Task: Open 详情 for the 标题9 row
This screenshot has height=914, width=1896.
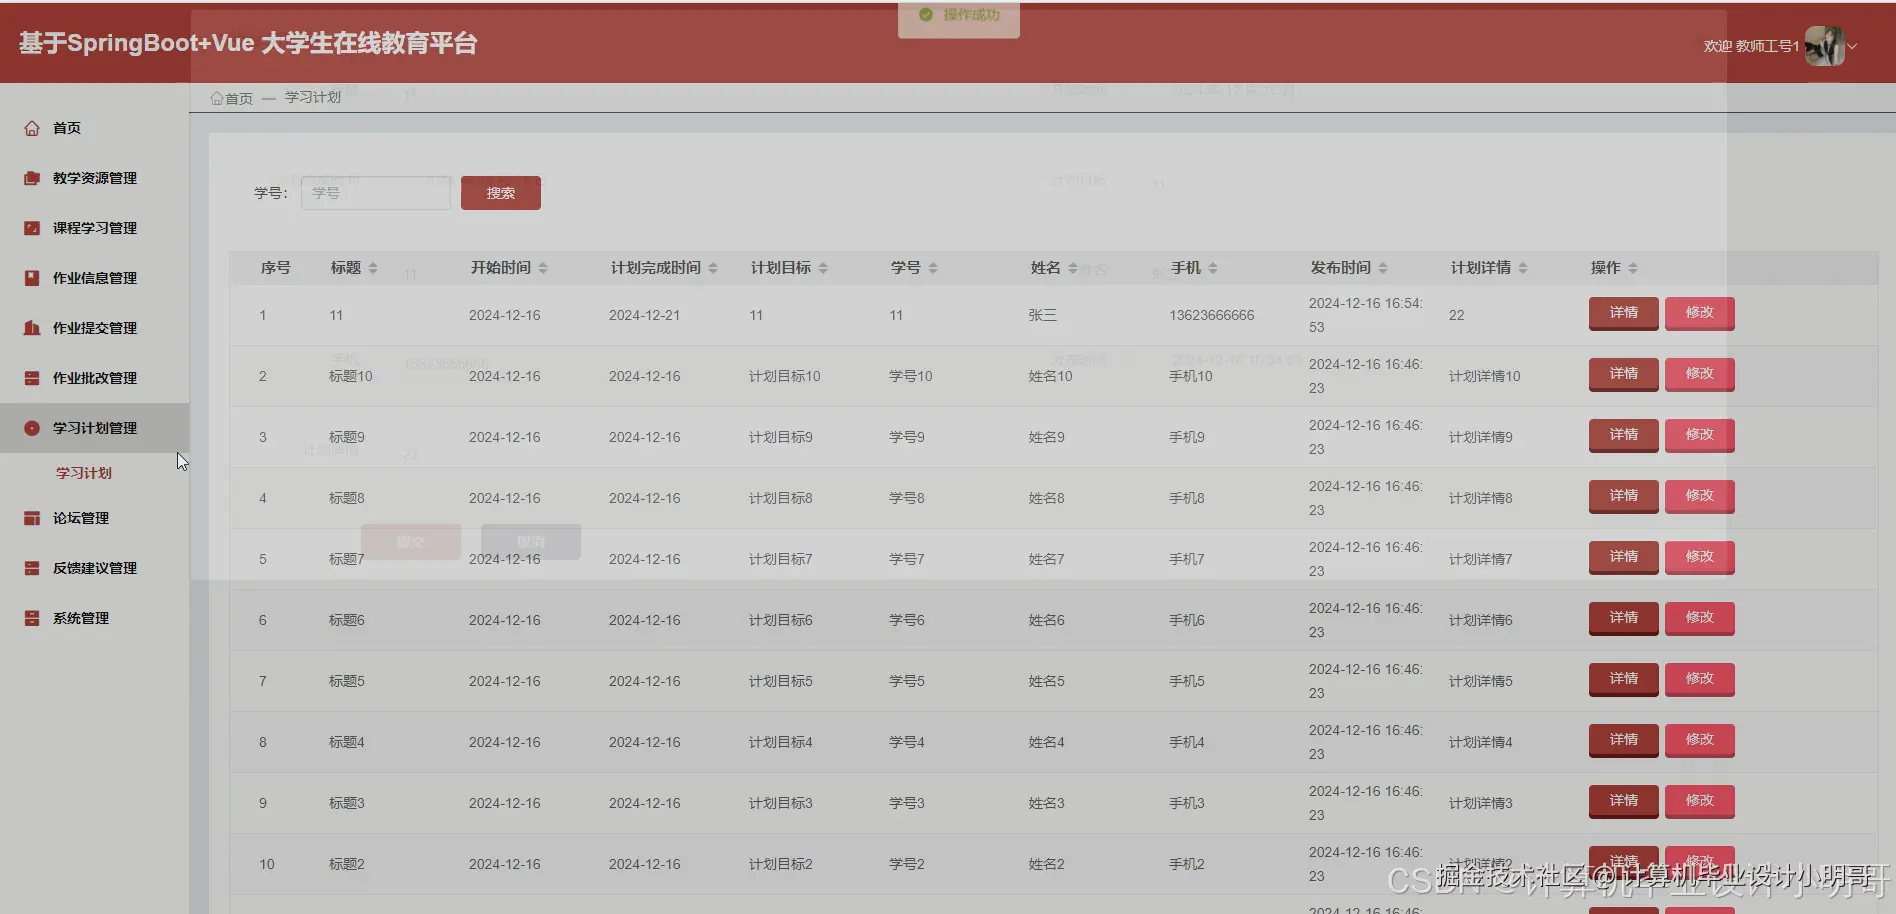Action: click(x=1624, y=435)
